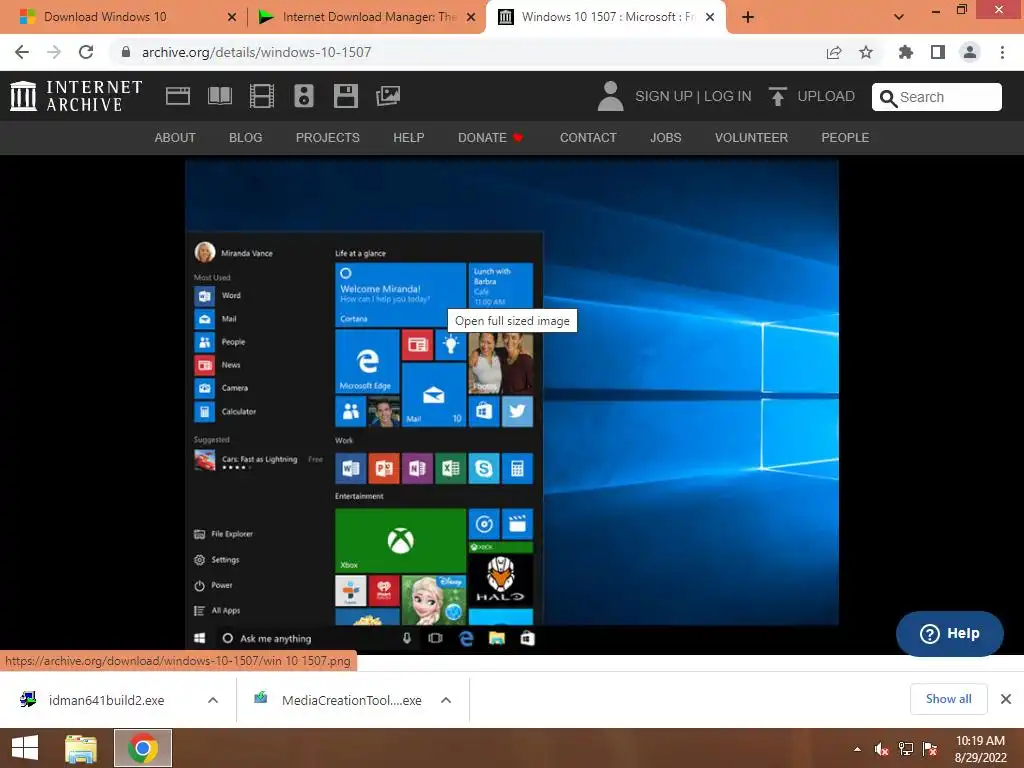Reload the current page
1024x768 pixels.
pos(86,52)
